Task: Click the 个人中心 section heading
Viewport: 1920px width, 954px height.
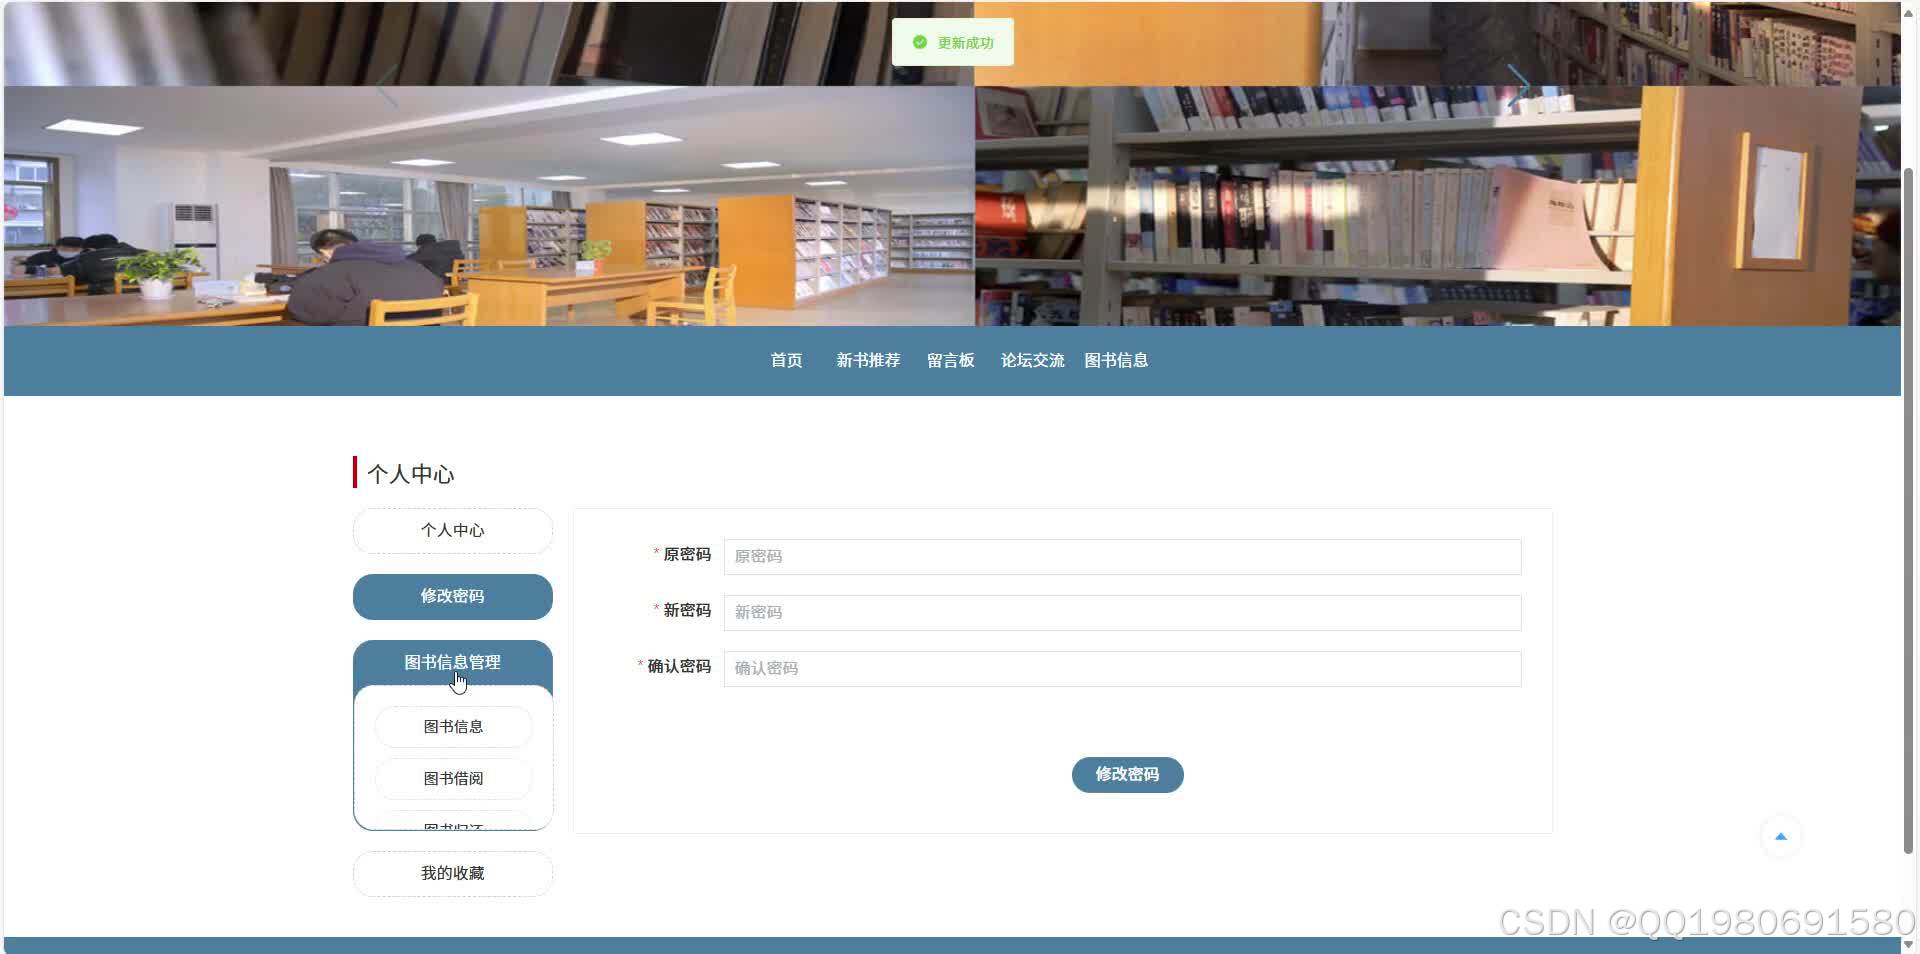Action: pyautogui.click(x=411, y=474)
